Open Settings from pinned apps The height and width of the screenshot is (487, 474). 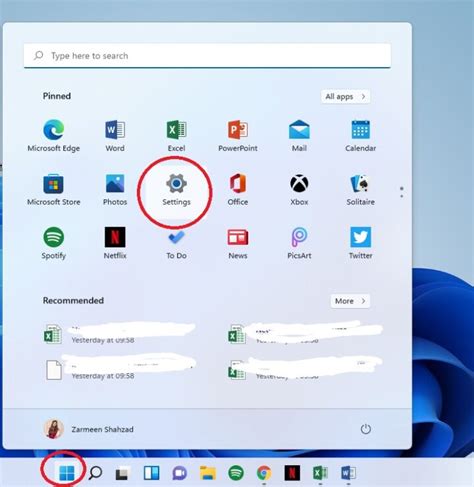[x=176, y=189]
